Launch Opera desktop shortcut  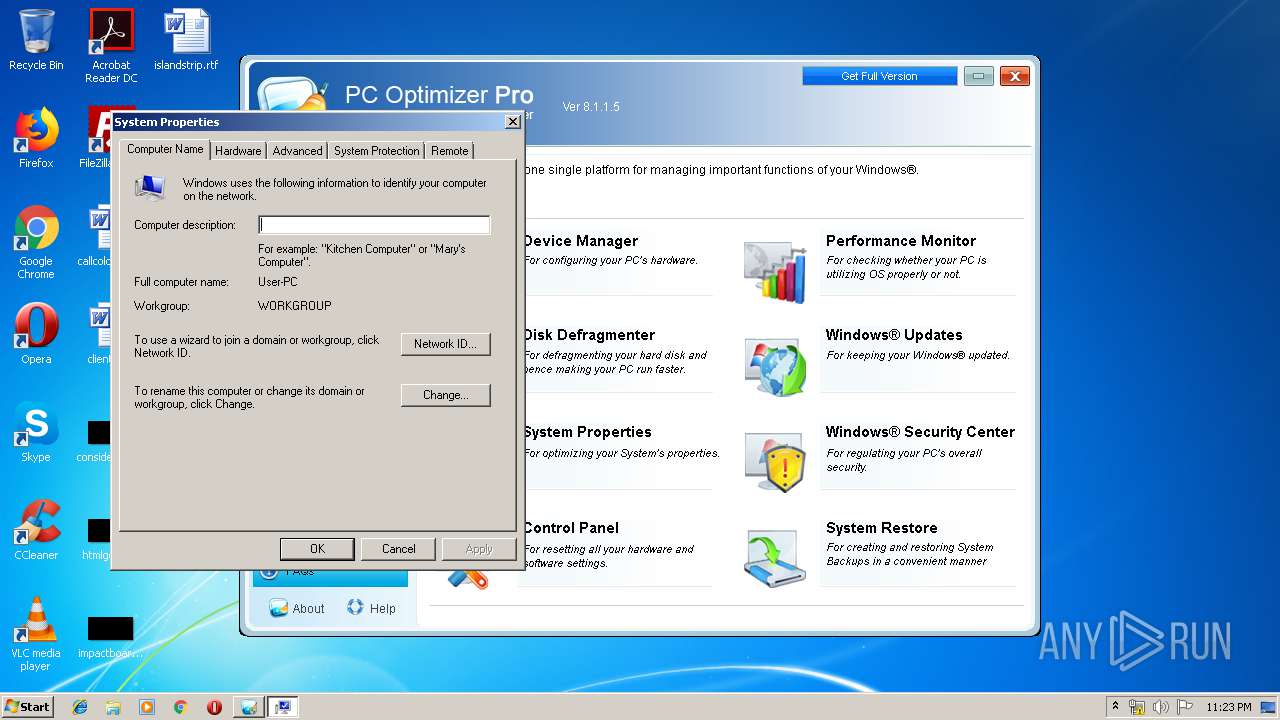coord(36,334)
